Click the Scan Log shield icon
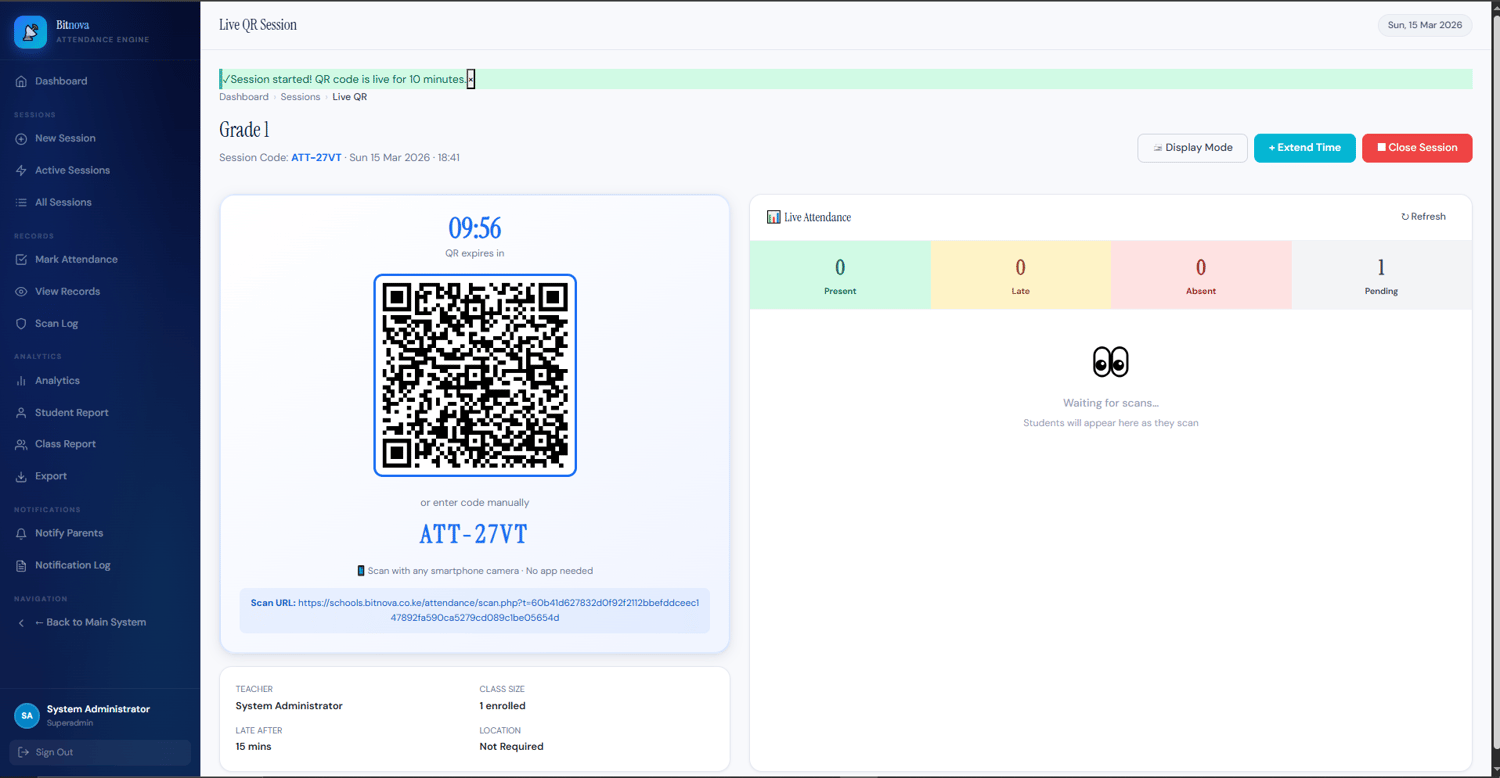 point(21,324)
